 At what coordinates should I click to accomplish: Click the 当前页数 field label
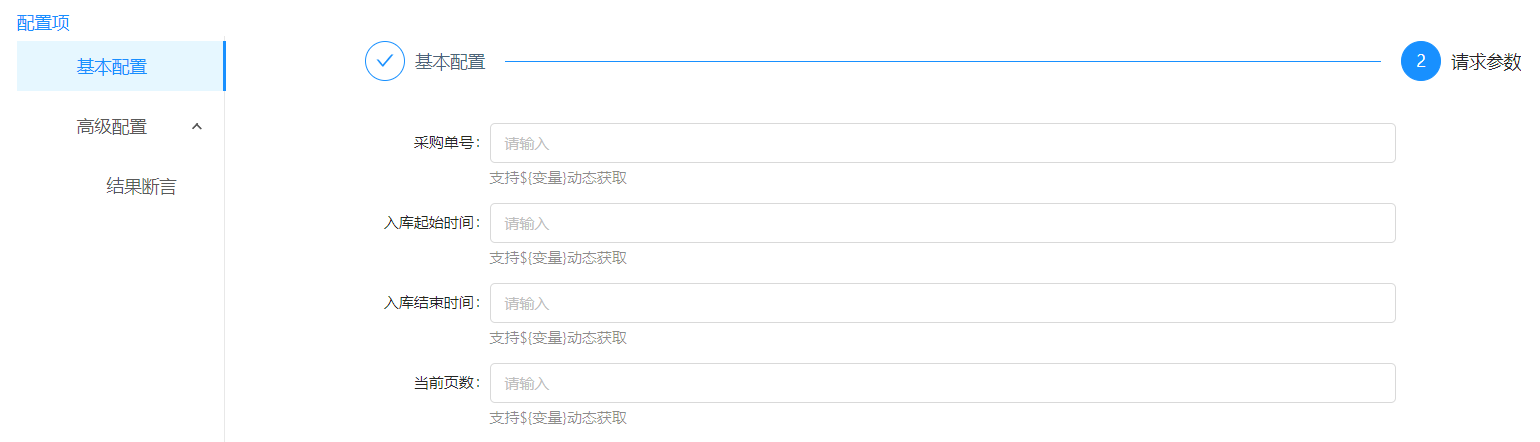click(446, 383)
